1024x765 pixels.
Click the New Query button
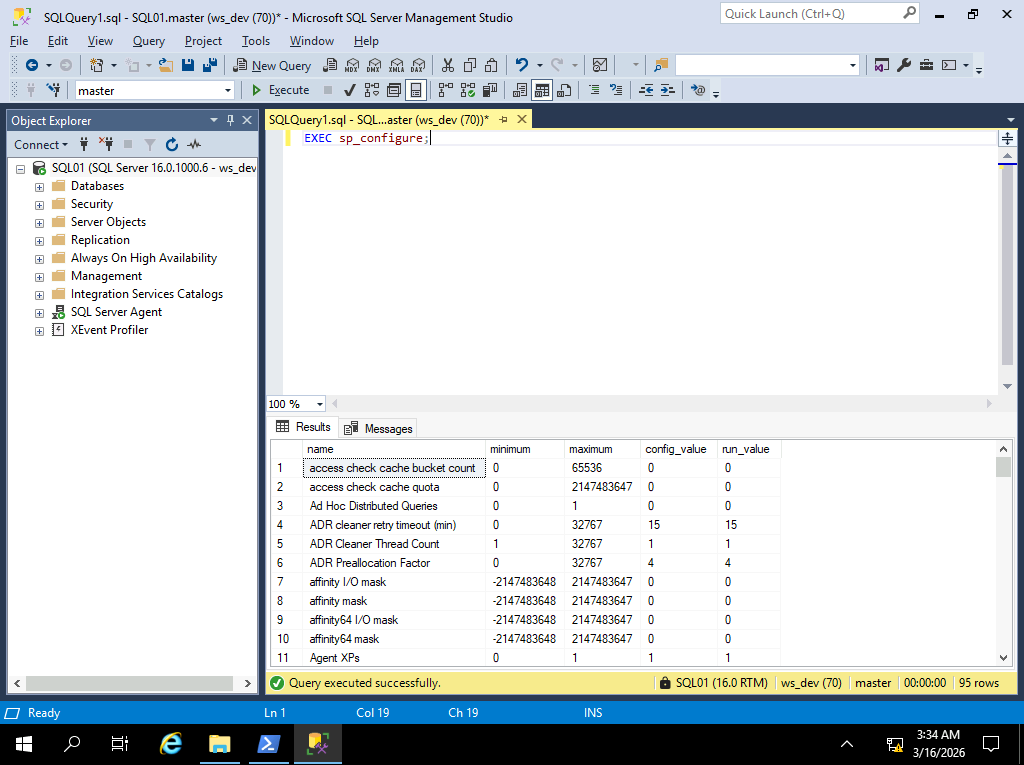(272, 65)
